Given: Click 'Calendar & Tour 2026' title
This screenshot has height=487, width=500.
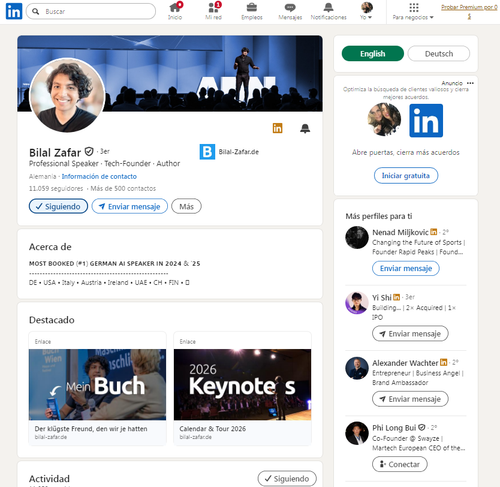Looking at the screenshot, I should coord(213,429).
